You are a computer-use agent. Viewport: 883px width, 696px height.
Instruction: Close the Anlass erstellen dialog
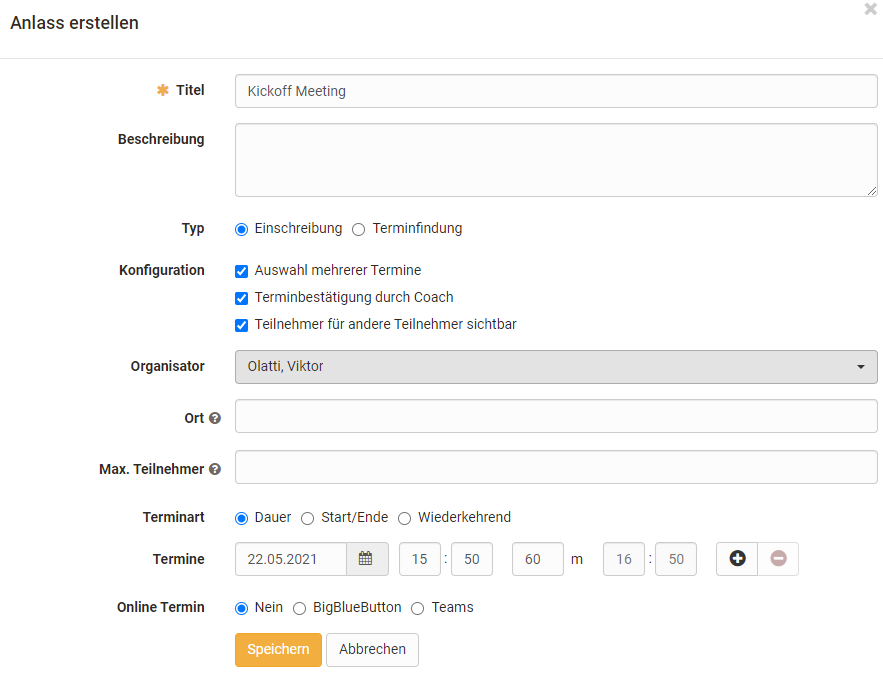pyautogui.click(x=870, y=9)
